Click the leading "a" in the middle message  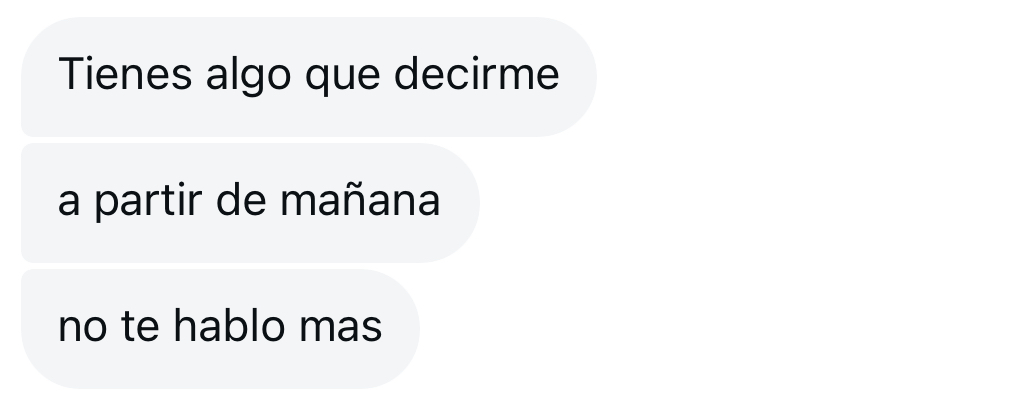[x=69, y=203]
